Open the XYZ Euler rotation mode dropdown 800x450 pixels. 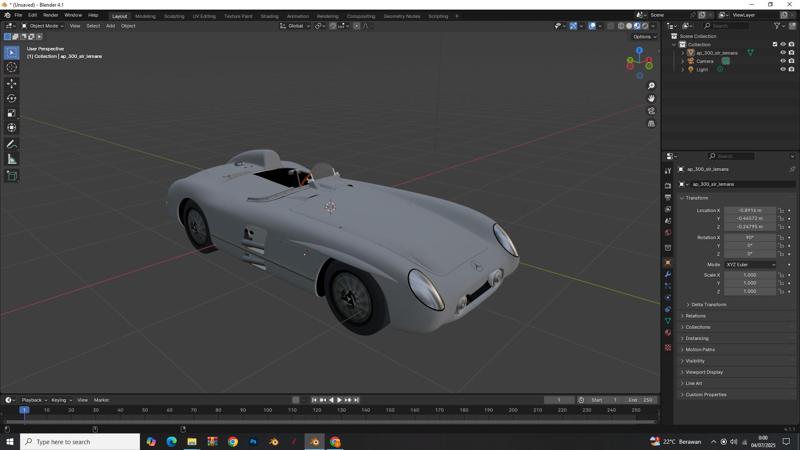tap(749, 265)
